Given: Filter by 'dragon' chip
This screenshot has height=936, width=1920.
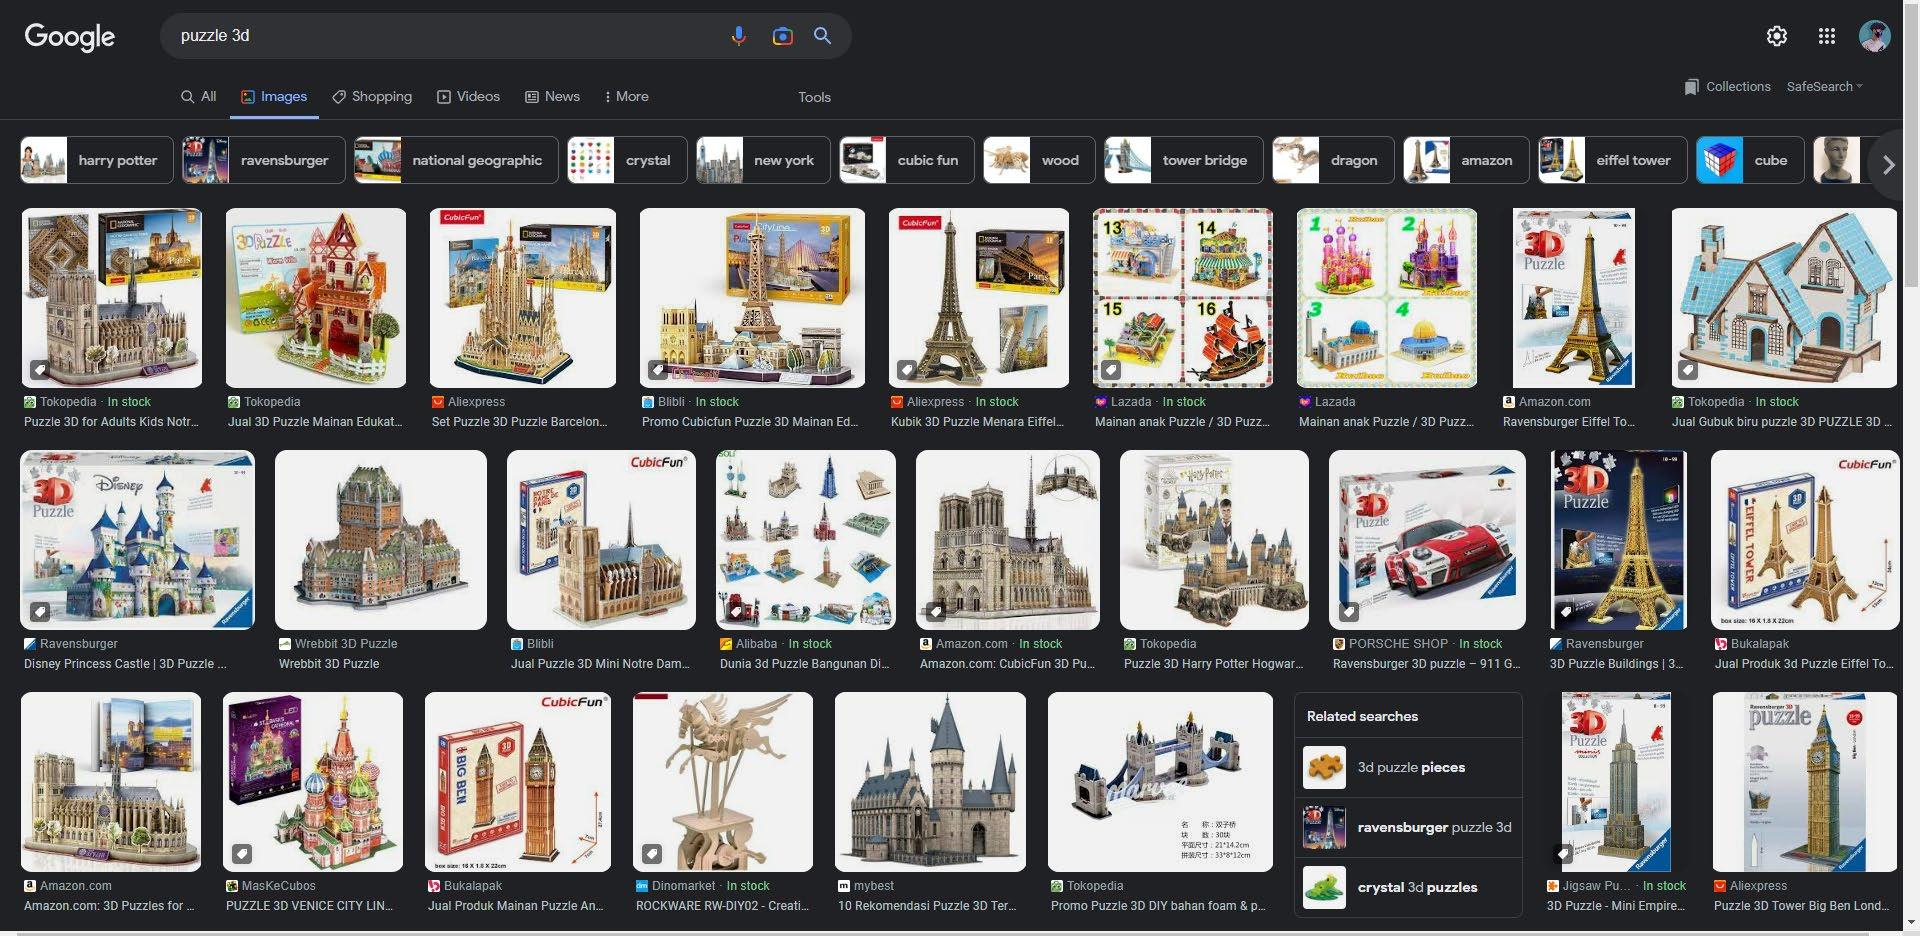Looking at the screenshot, I should [x=1333, y=160].
